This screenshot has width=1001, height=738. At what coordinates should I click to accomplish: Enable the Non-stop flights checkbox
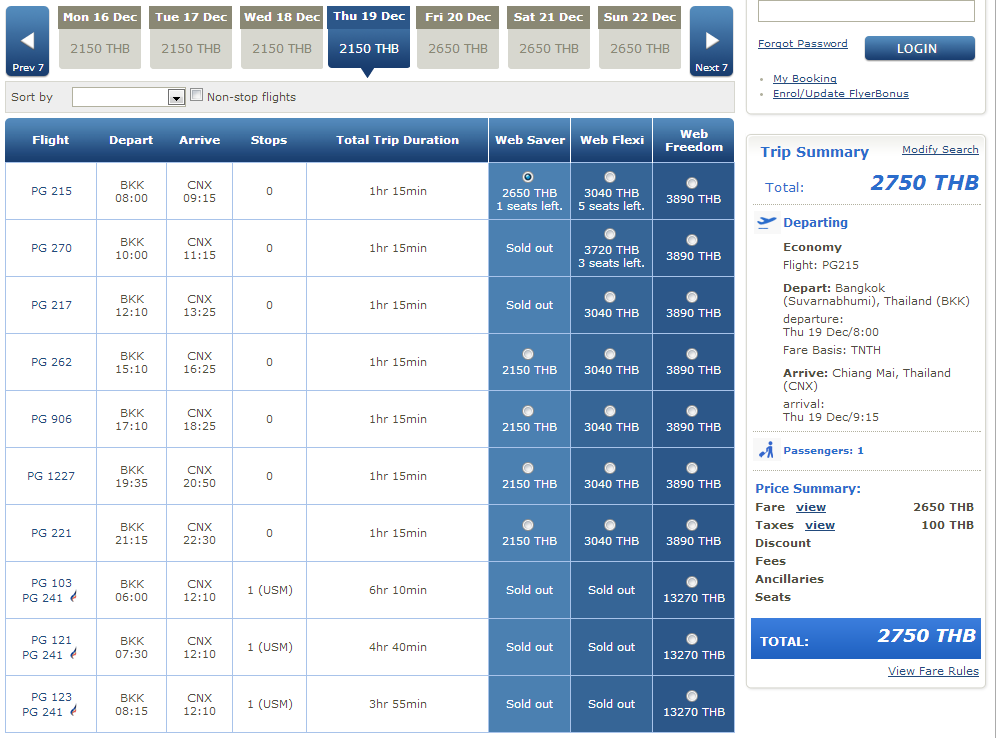197,95
